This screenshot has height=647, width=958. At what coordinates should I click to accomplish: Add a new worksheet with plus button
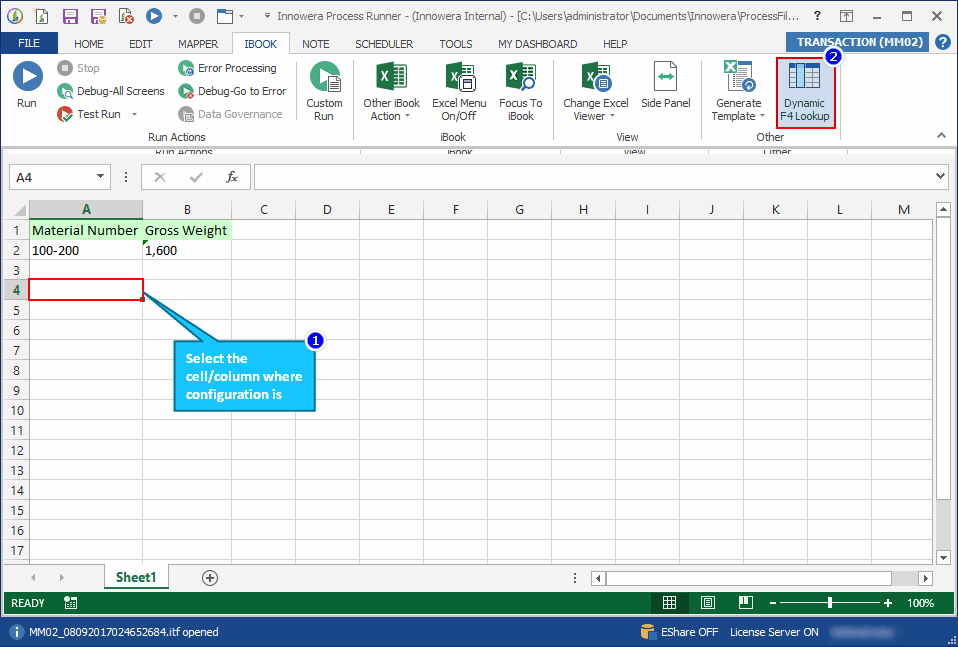tap(209, 577)
